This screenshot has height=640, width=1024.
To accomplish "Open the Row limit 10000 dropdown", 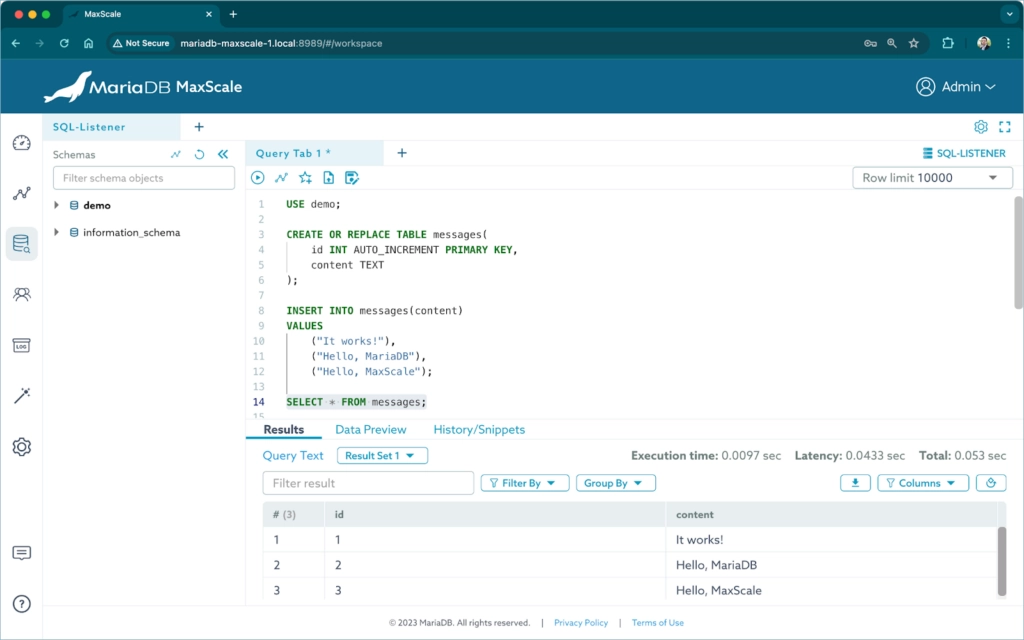I will tap(932, 178).
